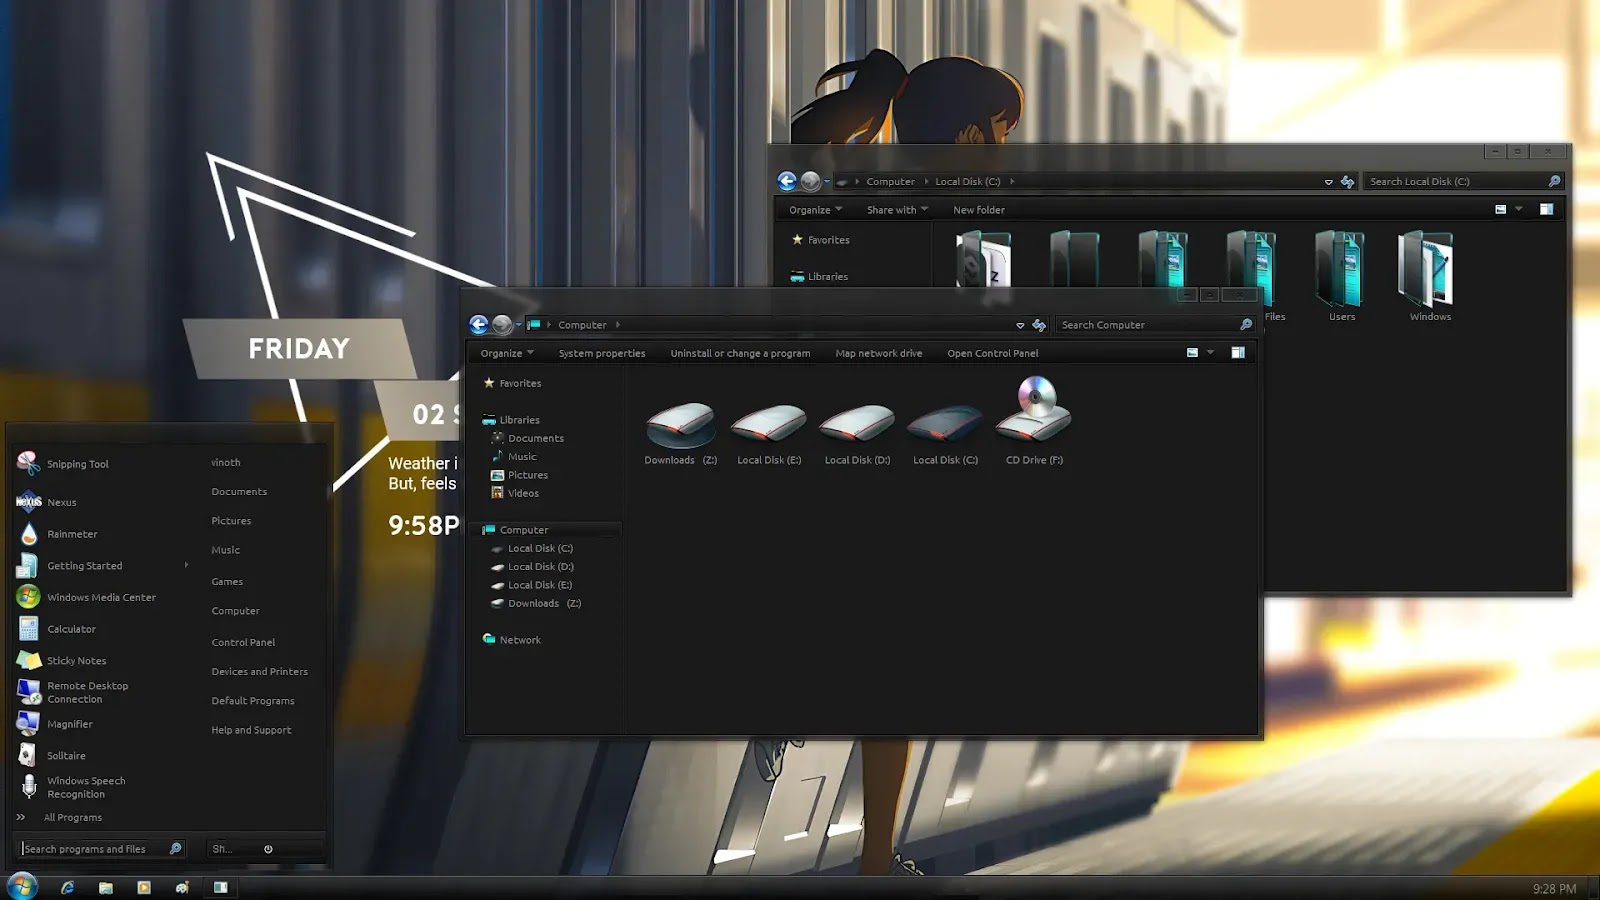
Task: Select Videos library in sidebar
Action: pyautogui.click(x=515, y=493)
